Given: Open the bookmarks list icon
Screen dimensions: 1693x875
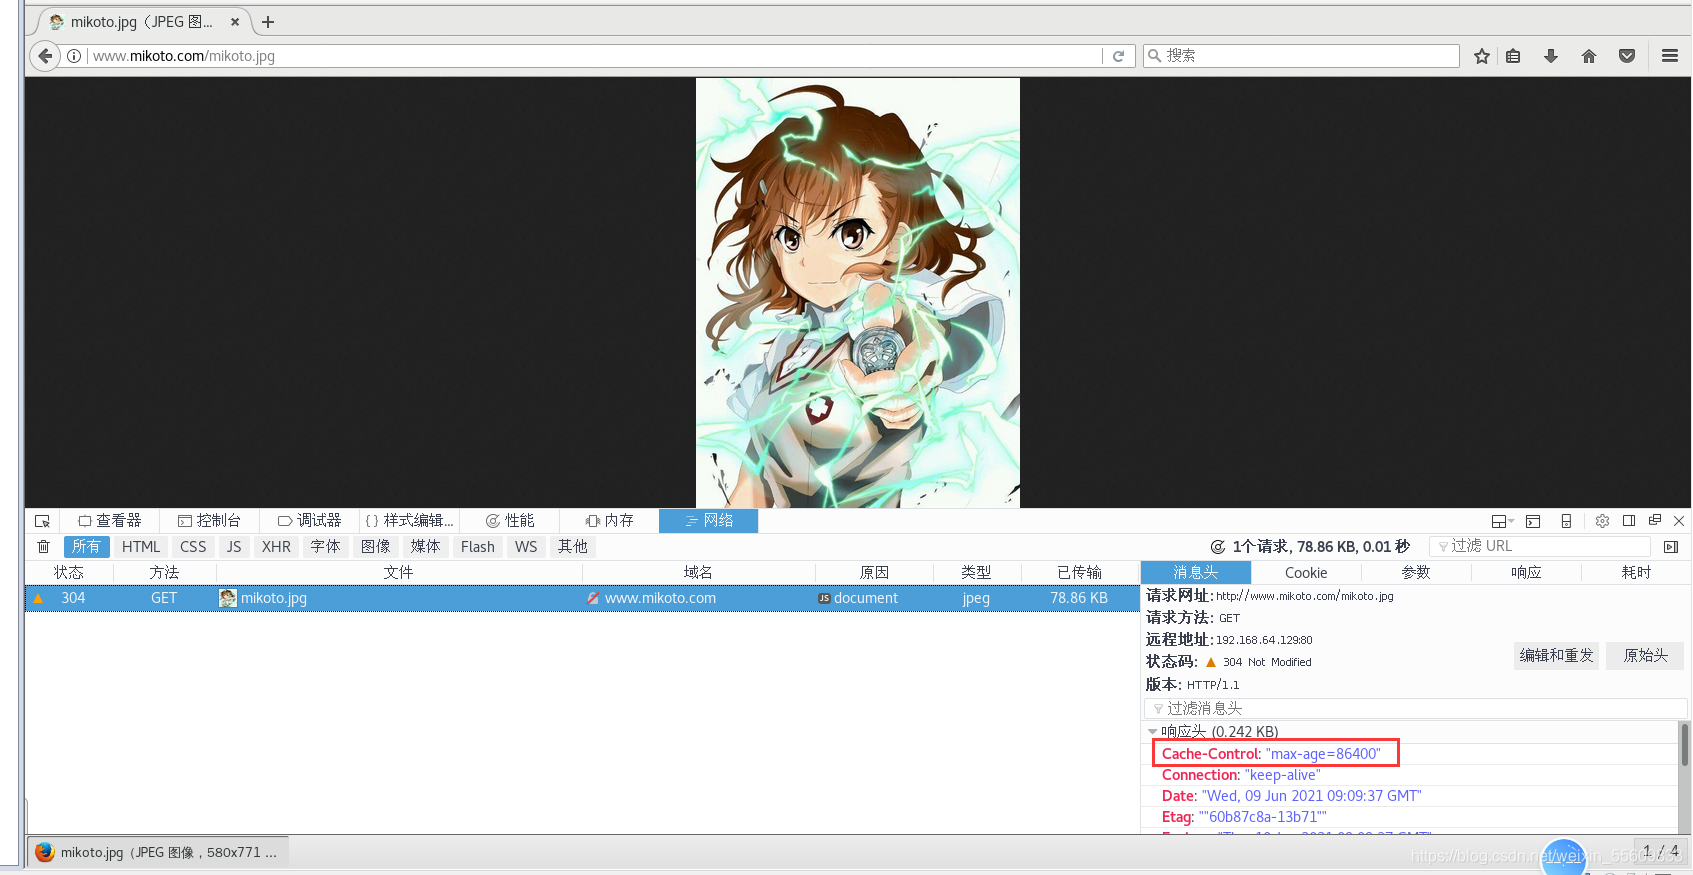Looking at the screenshot, I should pyautogui.click(x=1513, y=56).
